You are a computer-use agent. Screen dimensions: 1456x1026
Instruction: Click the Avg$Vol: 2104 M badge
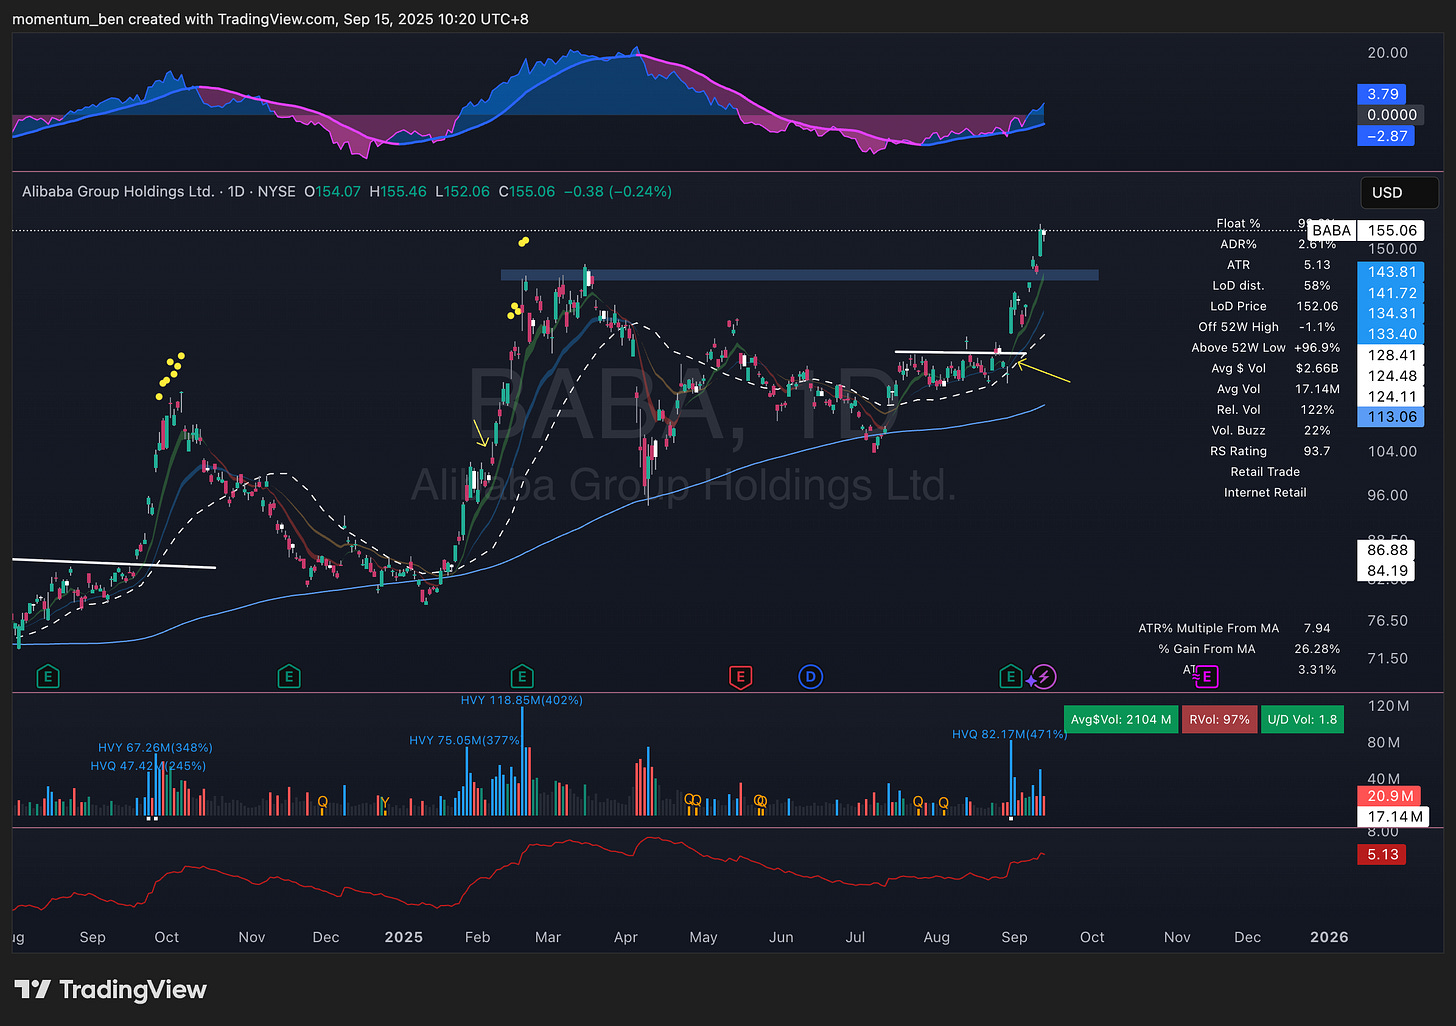1120,719
